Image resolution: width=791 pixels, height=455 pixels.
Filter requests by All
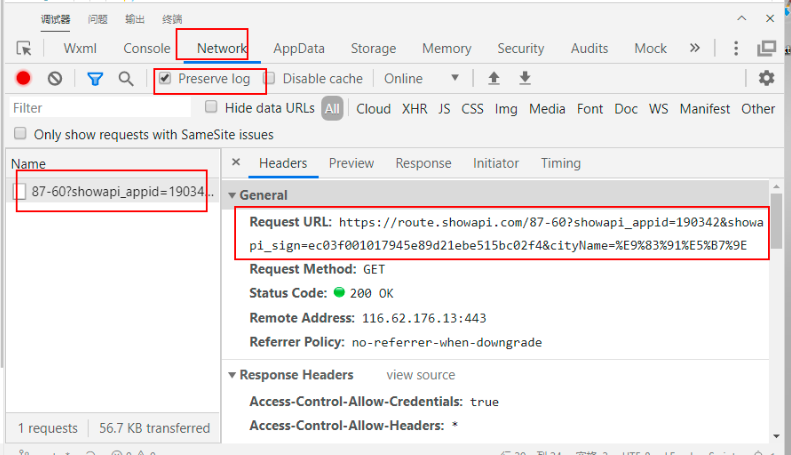[332, 108]
